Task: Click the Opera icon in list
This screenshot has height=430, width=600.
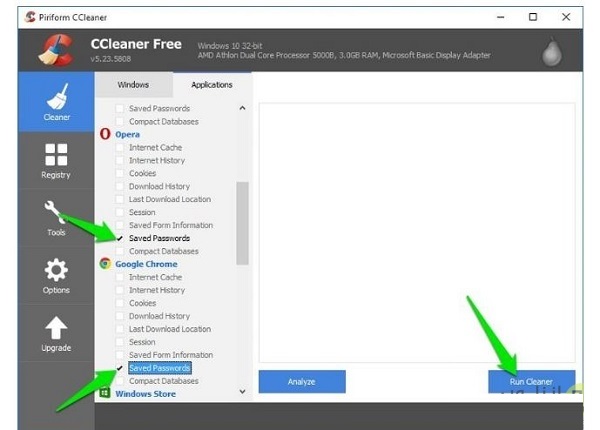Action: (106, 134)
